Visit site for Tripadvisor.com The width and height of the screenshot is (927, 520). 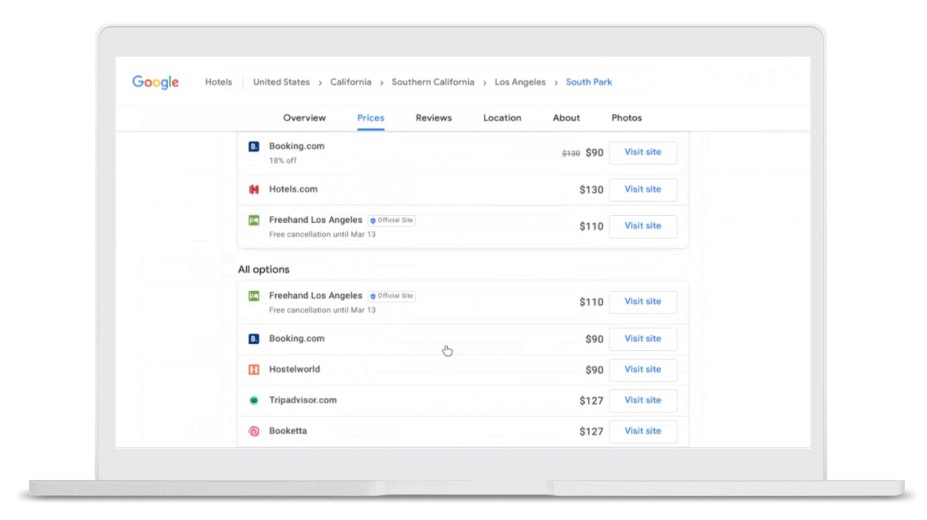click(643, 401)
